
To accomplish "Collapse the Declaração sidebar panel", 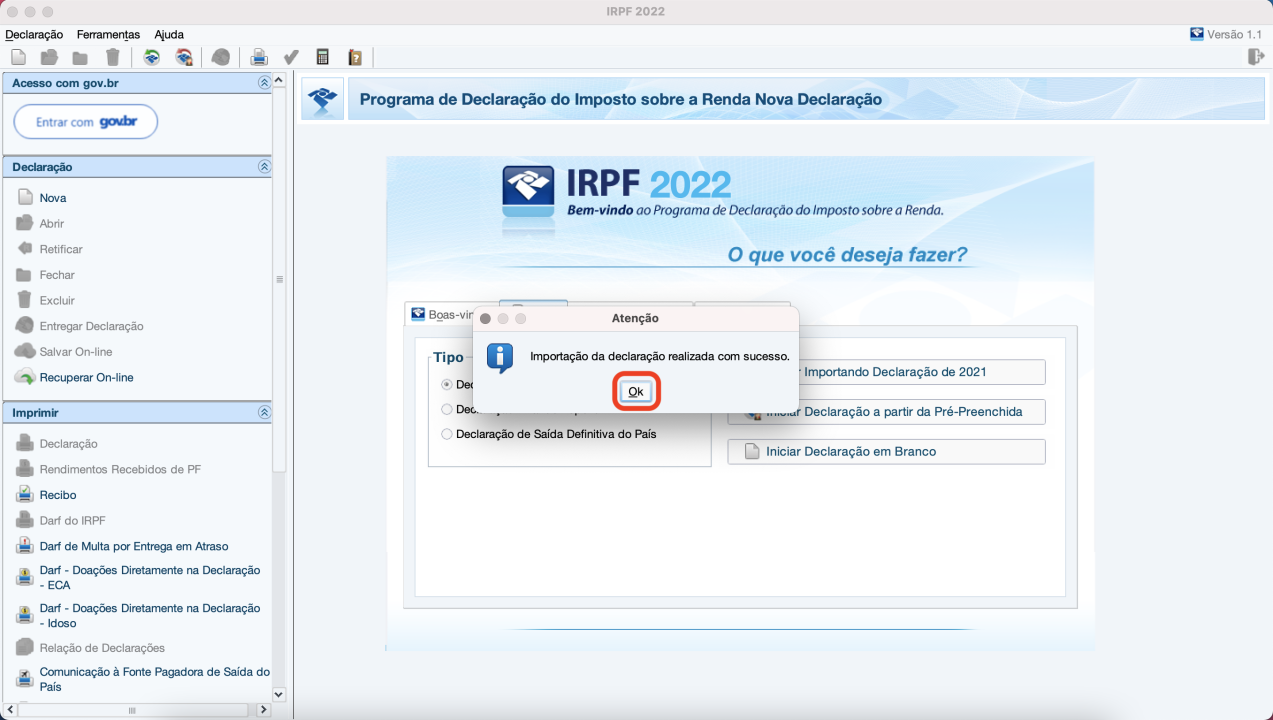I will [x=264, y=167].
